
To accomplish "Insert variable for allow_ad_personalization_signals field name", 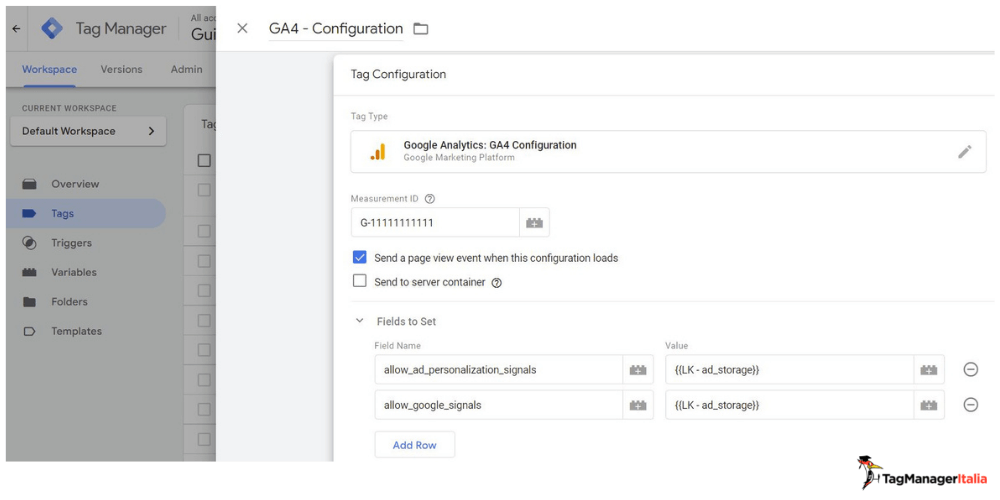I will pyautogui.click(x=638, y=370).
